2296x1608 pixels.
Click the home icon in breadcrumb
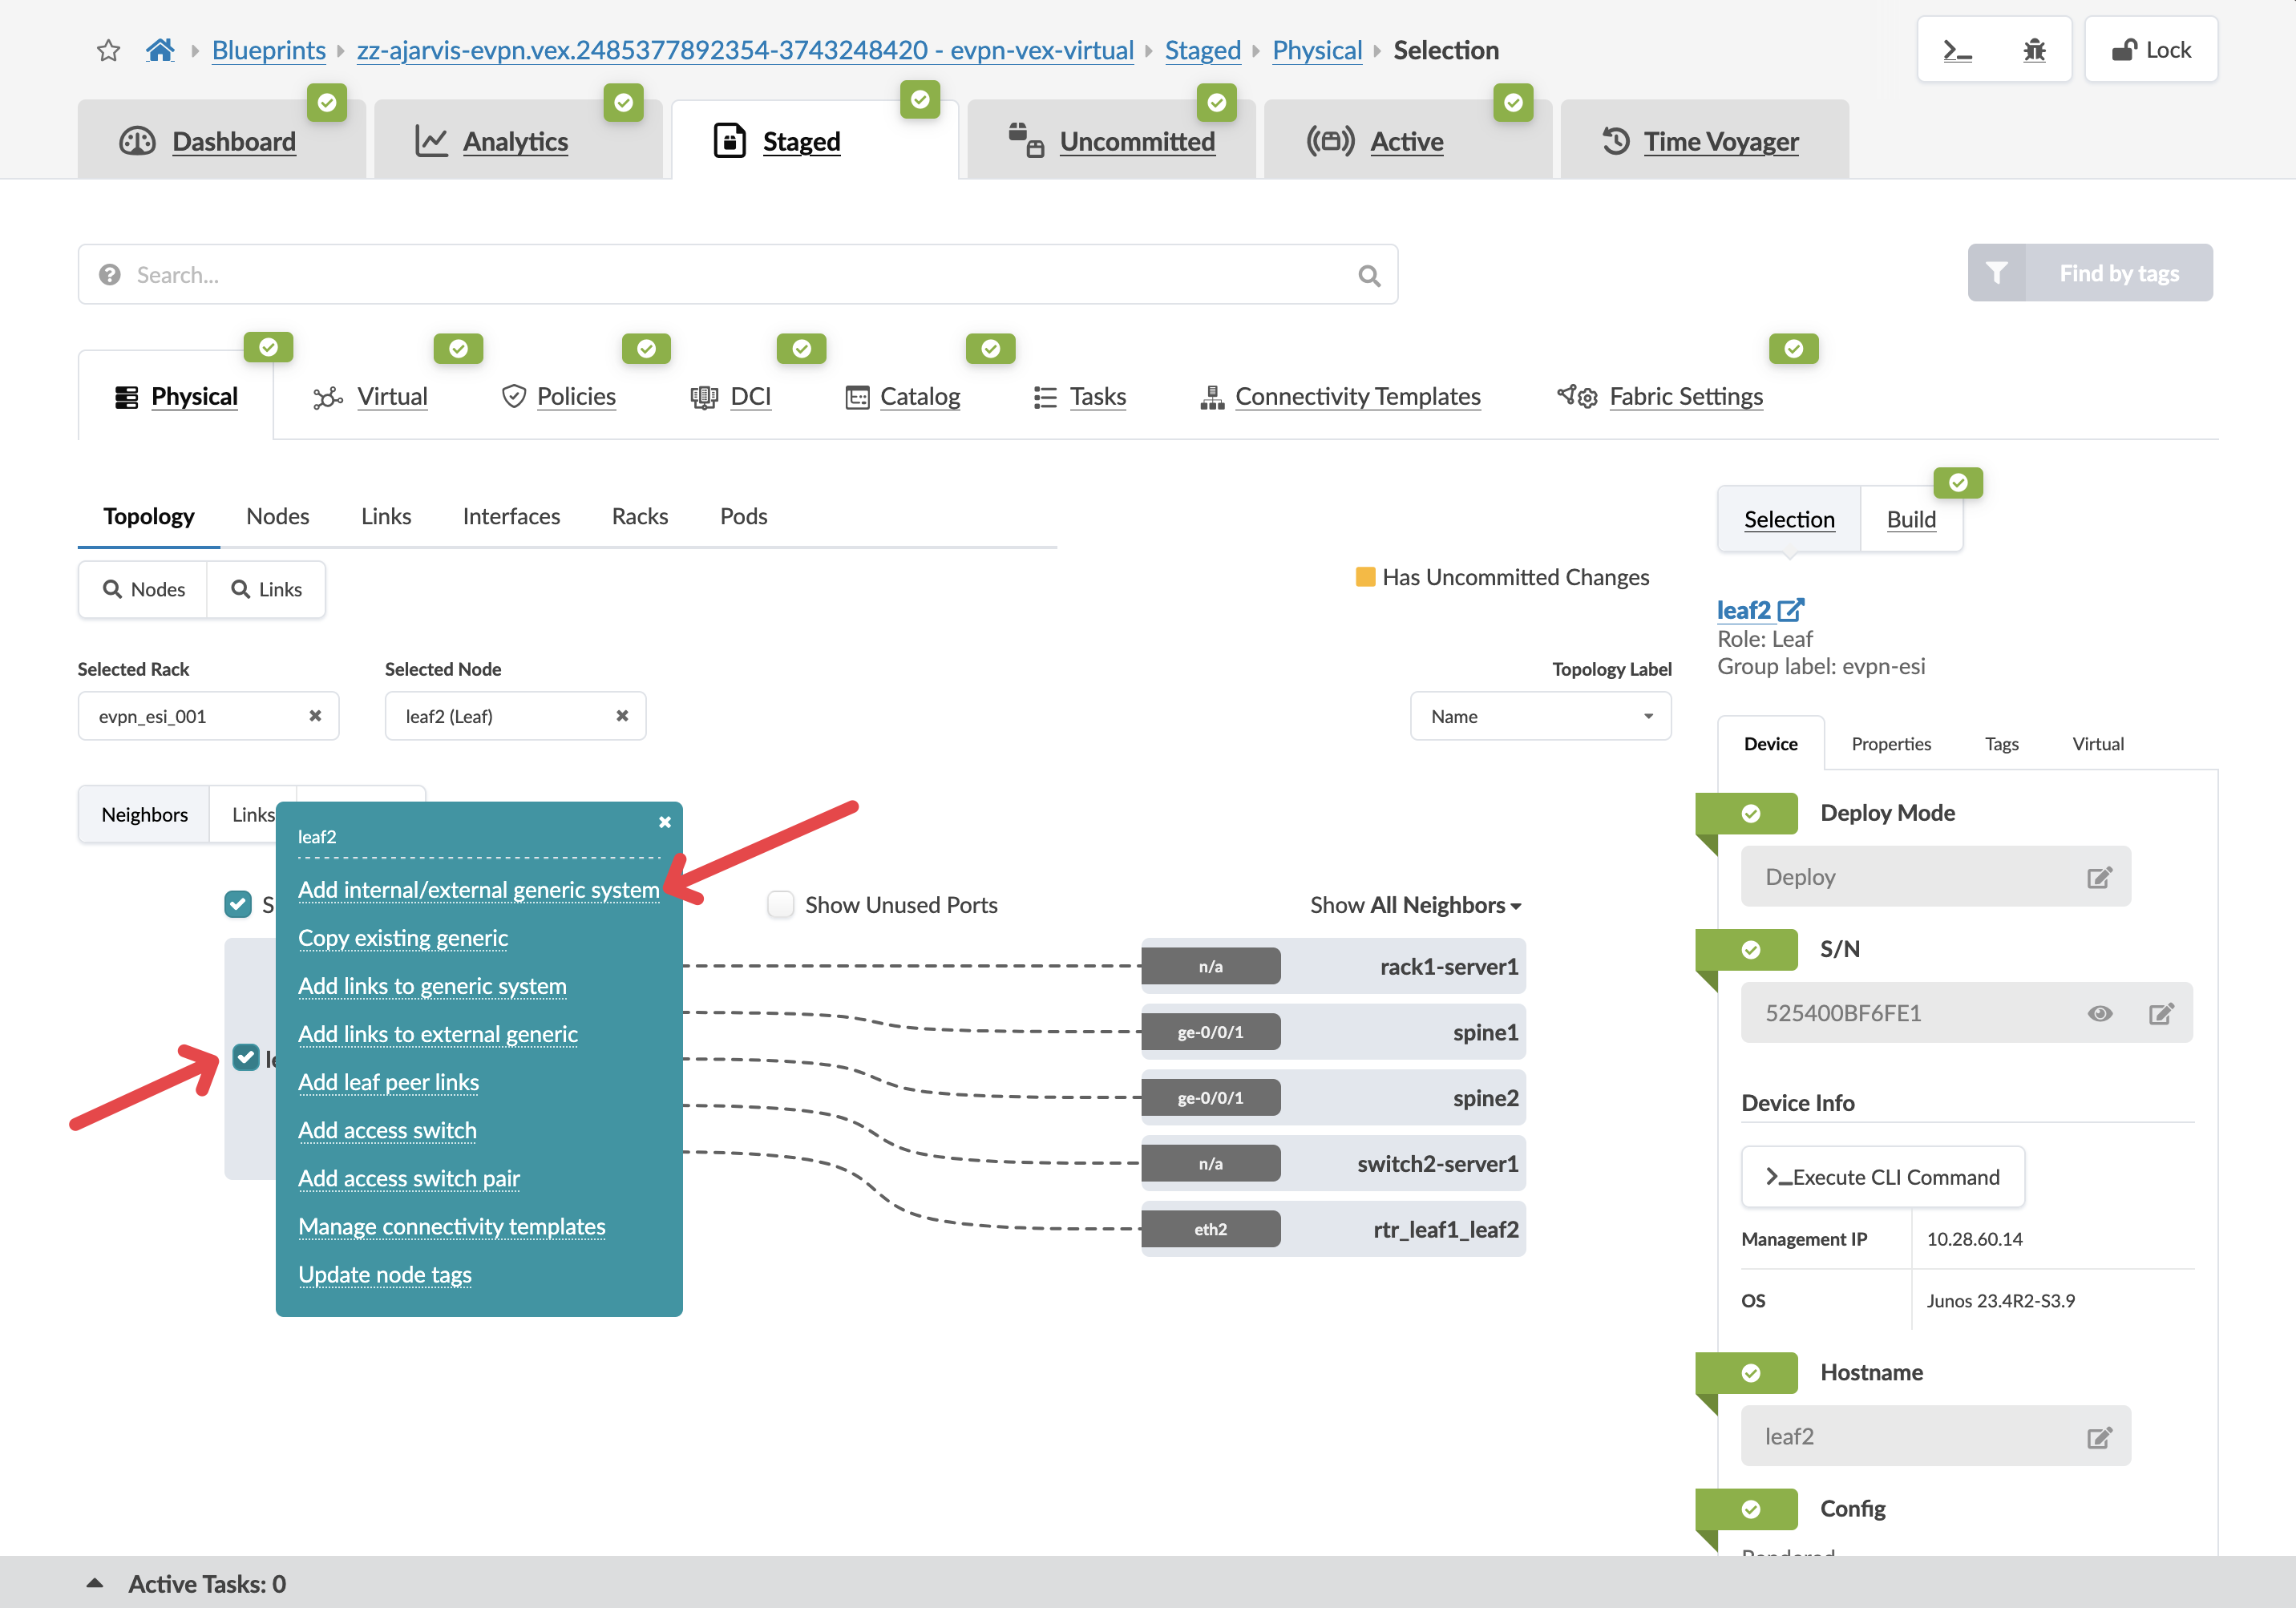[160, 50]
